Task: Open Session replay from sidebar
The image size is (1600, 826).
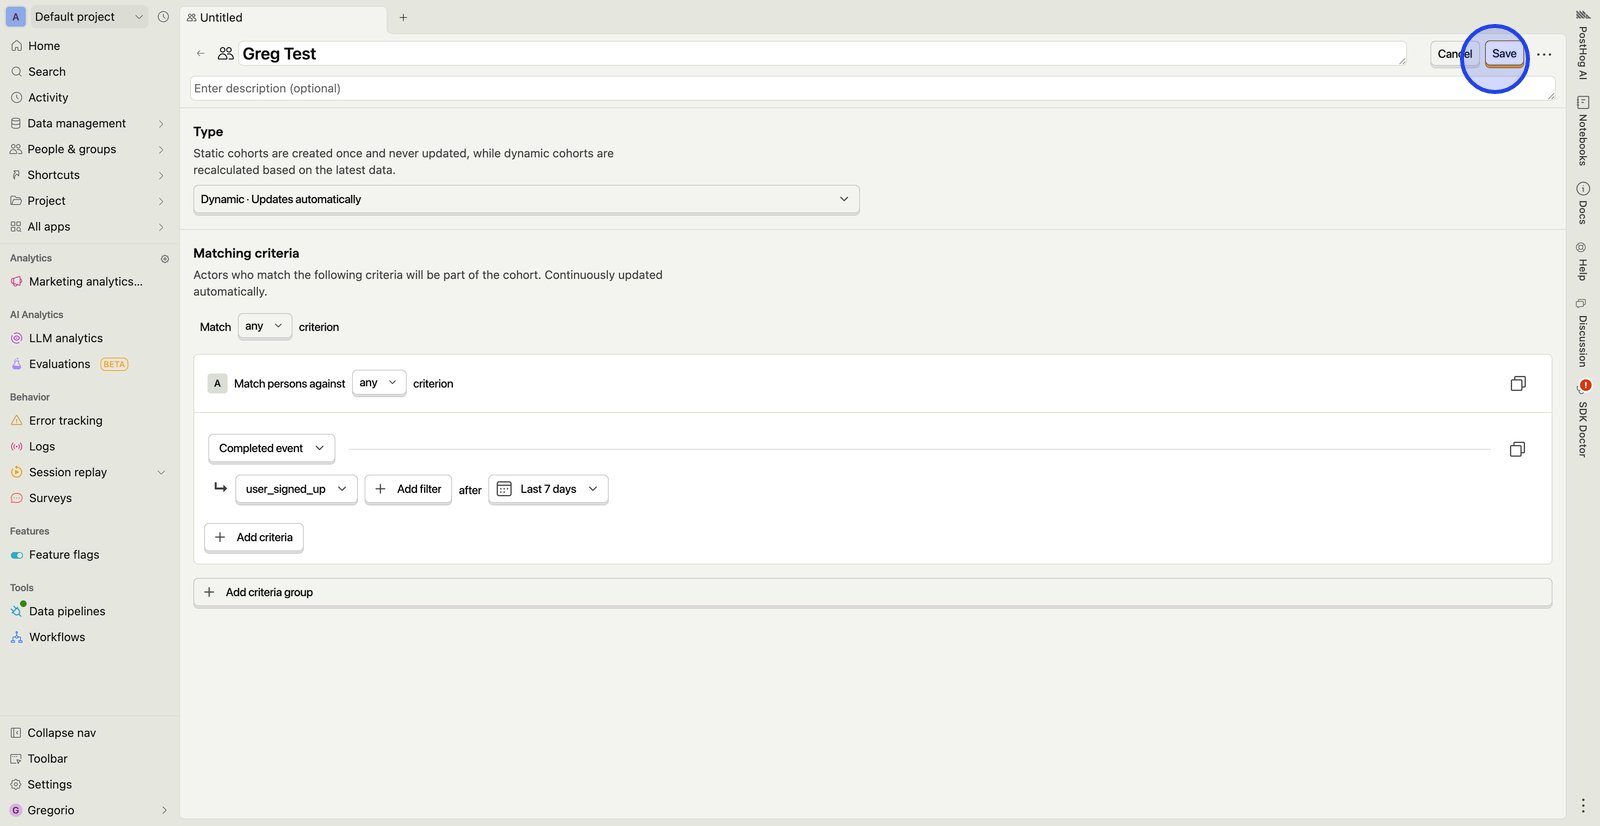Action: [68, 473]
